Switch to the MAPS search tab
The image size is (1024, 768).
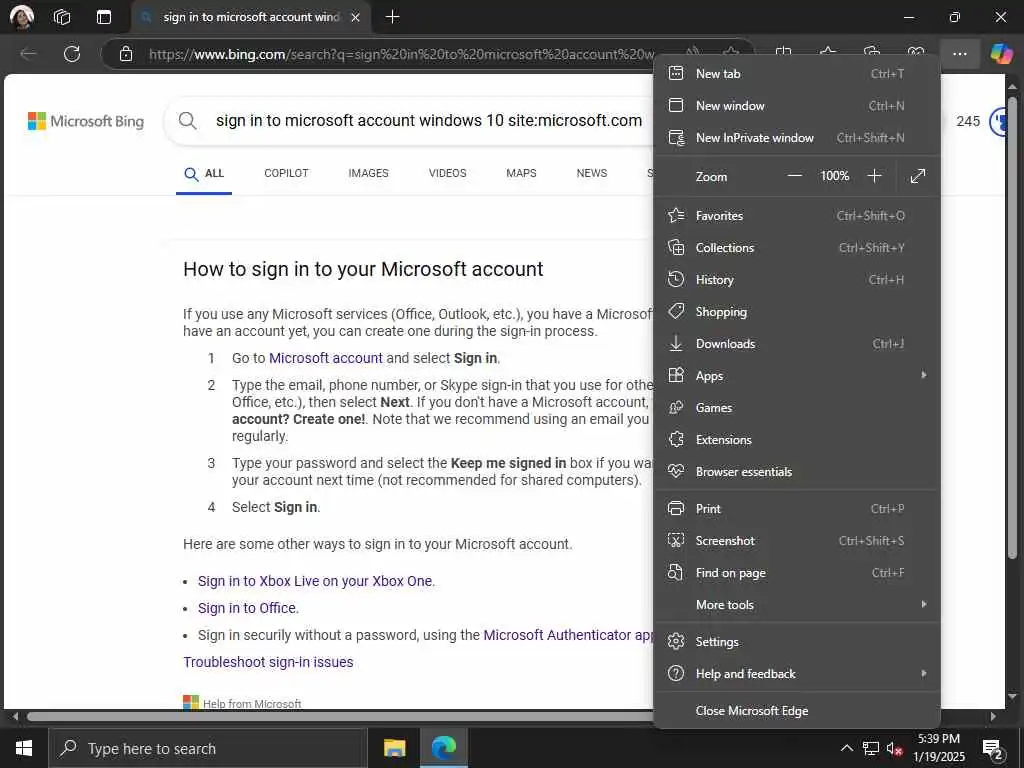tap(521, 173)
